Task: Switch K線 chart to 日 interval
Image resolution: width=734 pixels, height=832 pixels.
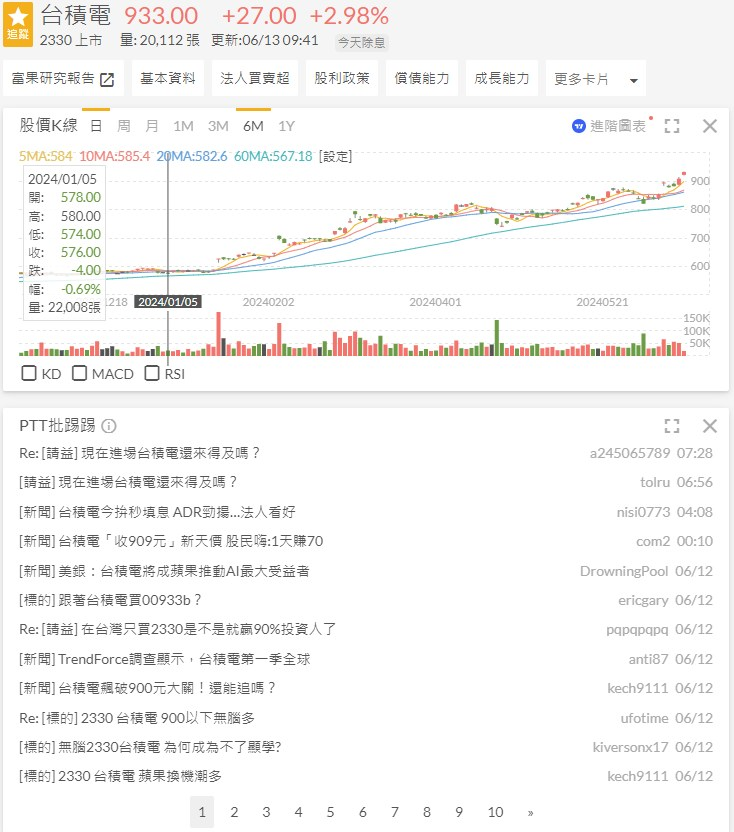Action: click(x=96, y=126)
